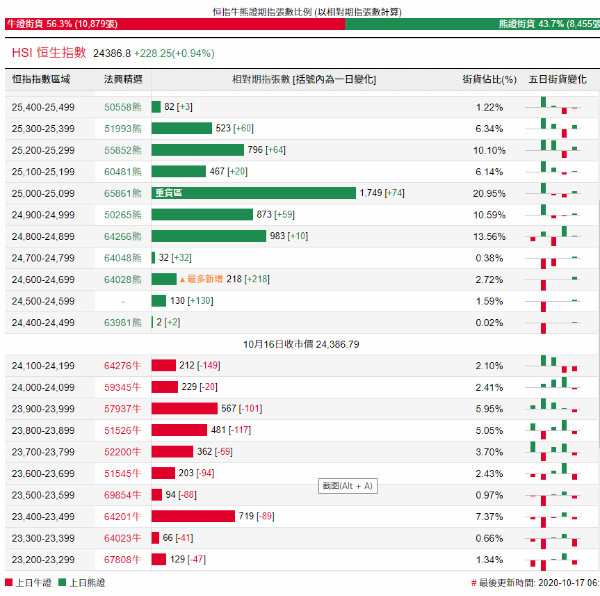Click the 相對期指張數 column header
The width and height of the screenshot is (600, 596).
tap(304, 79)
